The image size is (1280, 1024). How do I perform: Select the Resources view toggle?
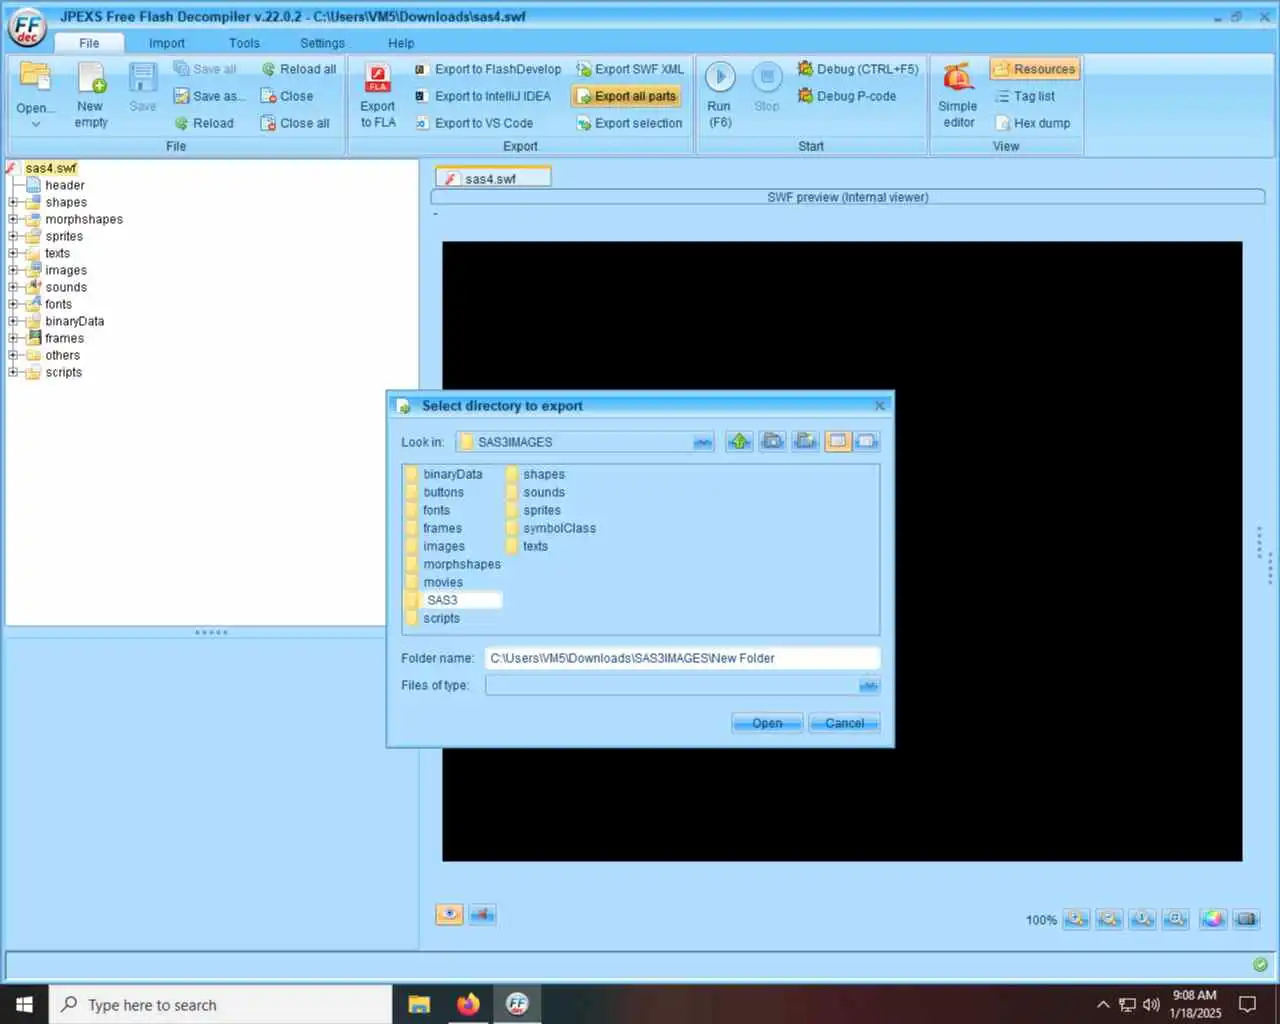pos(1035,69)
